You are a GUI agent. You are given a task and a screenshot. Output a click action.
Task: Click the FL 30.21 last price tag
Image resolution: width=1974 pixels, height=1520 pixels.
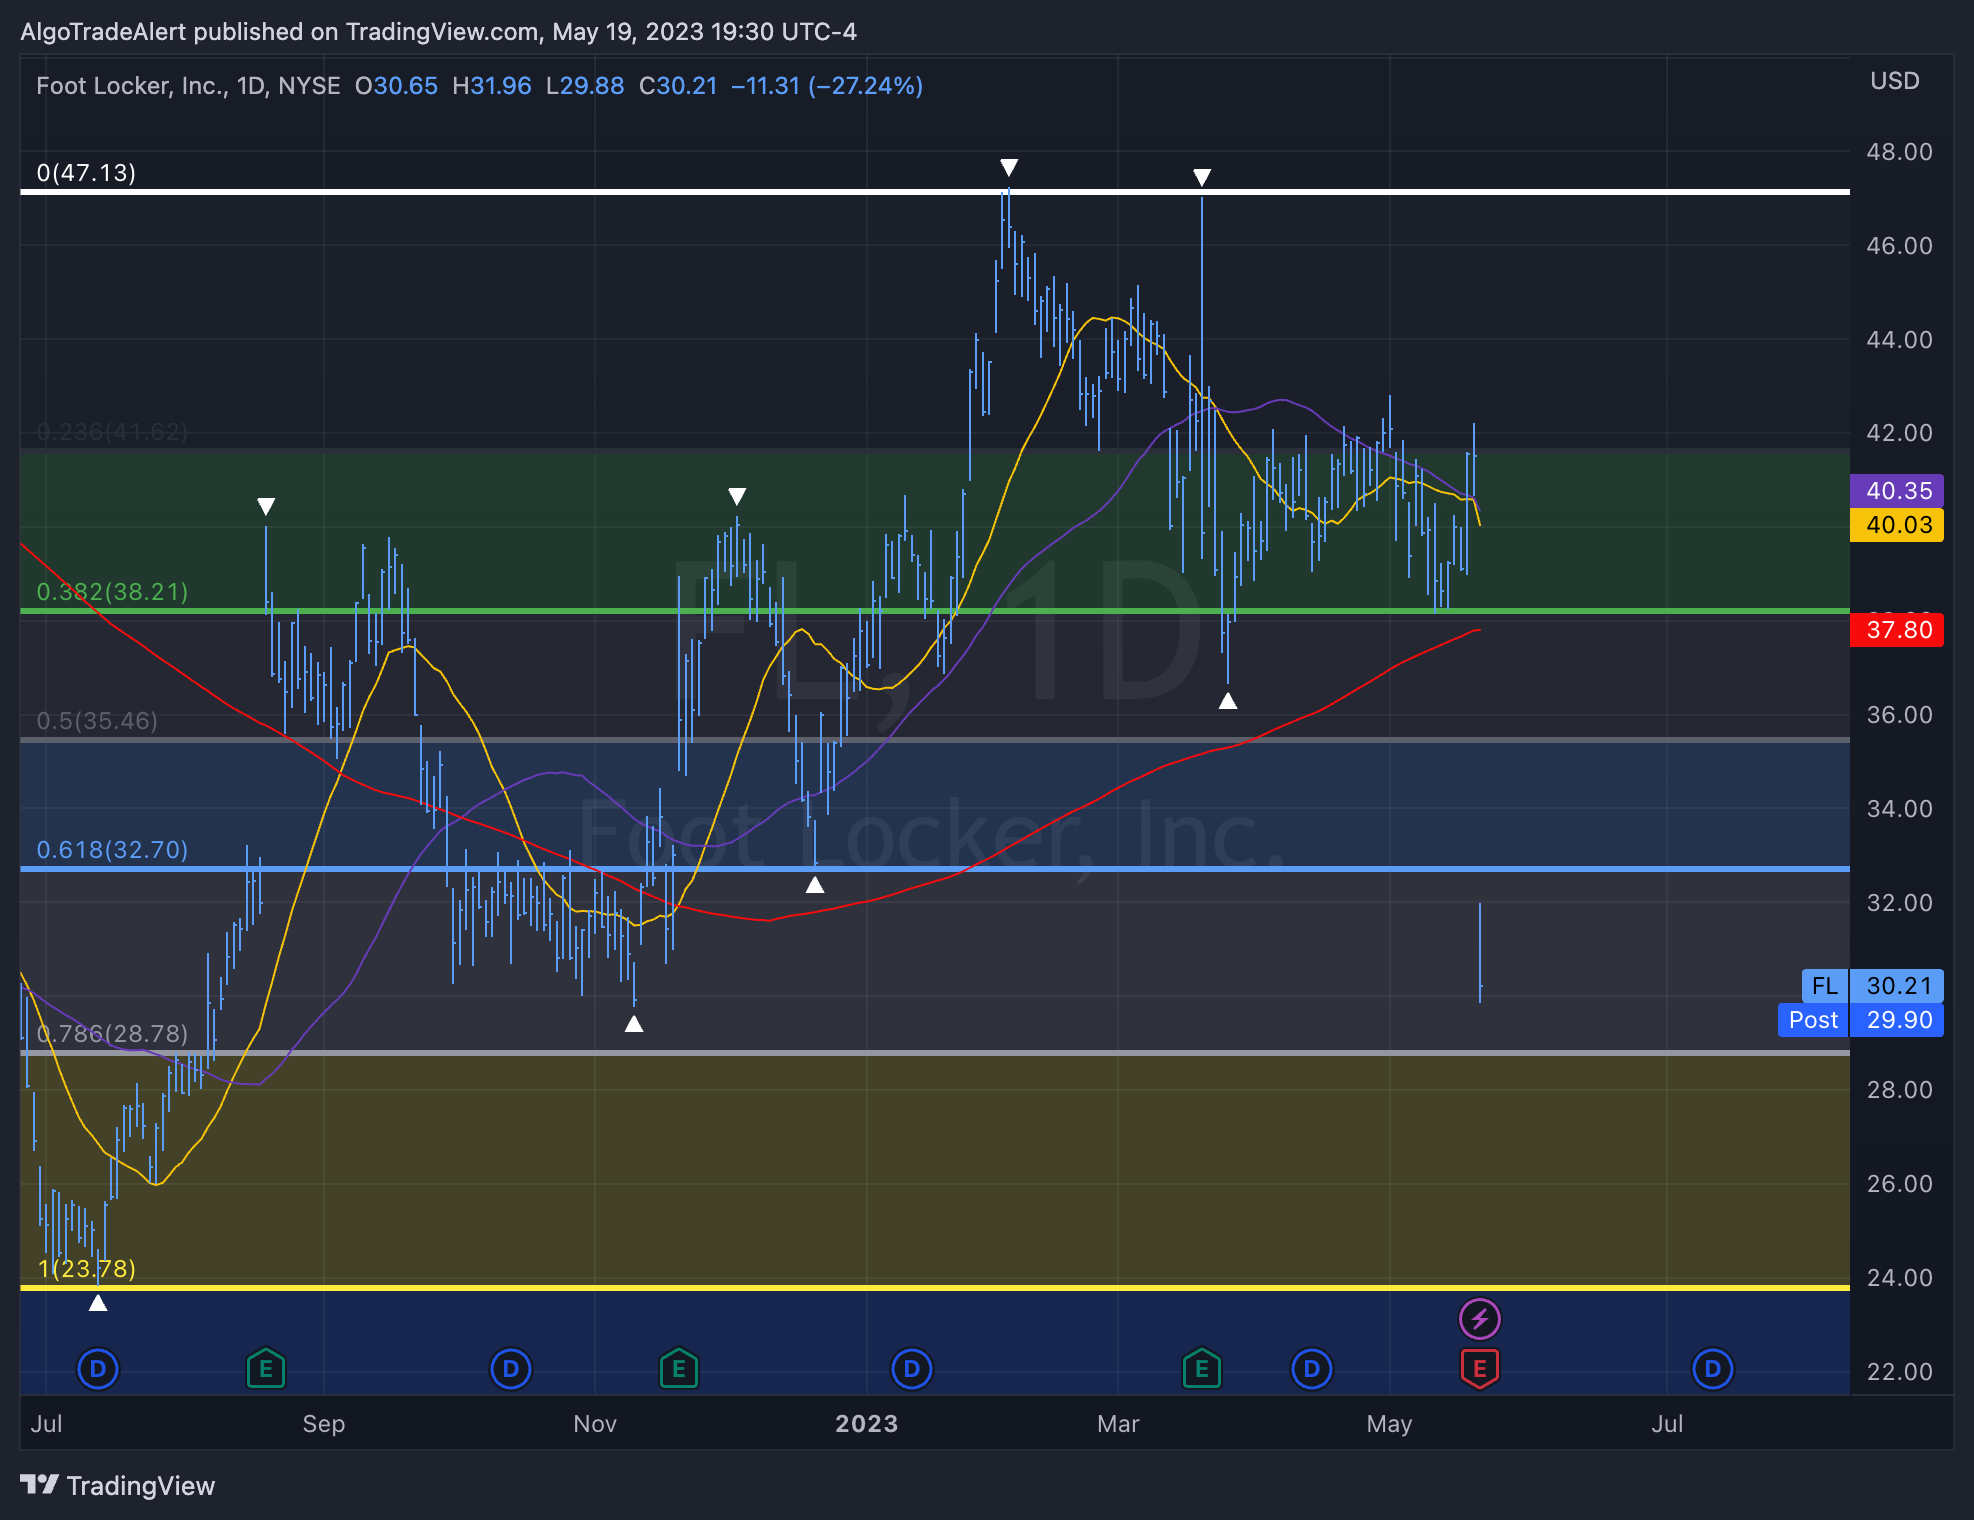[1873, 986]
